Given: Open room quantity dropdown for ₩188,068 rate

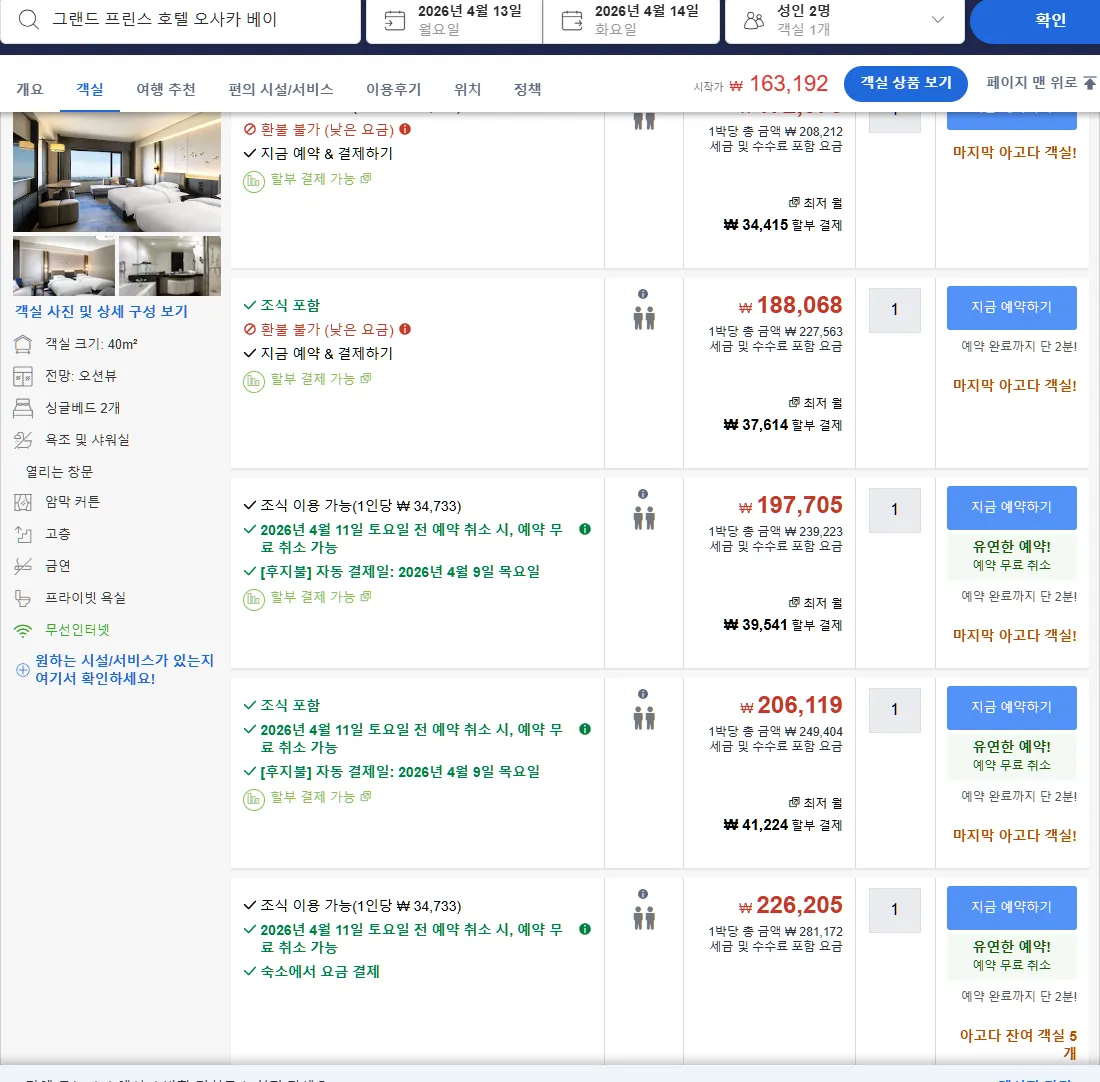Looking at the screenshot, I should pyautogui.click(x=894, y=309).
